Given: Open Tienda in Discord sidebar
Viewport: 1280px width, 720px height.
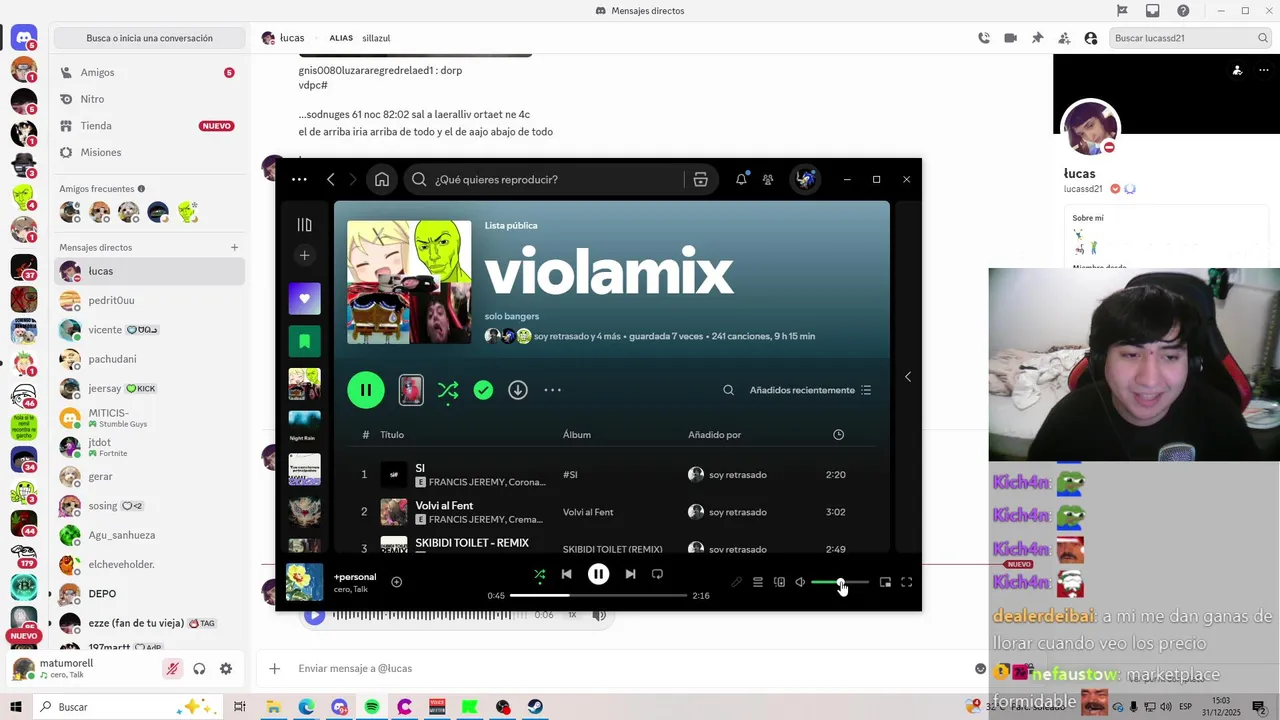Looking at the screenshot, I should click(x=149, y=126).
